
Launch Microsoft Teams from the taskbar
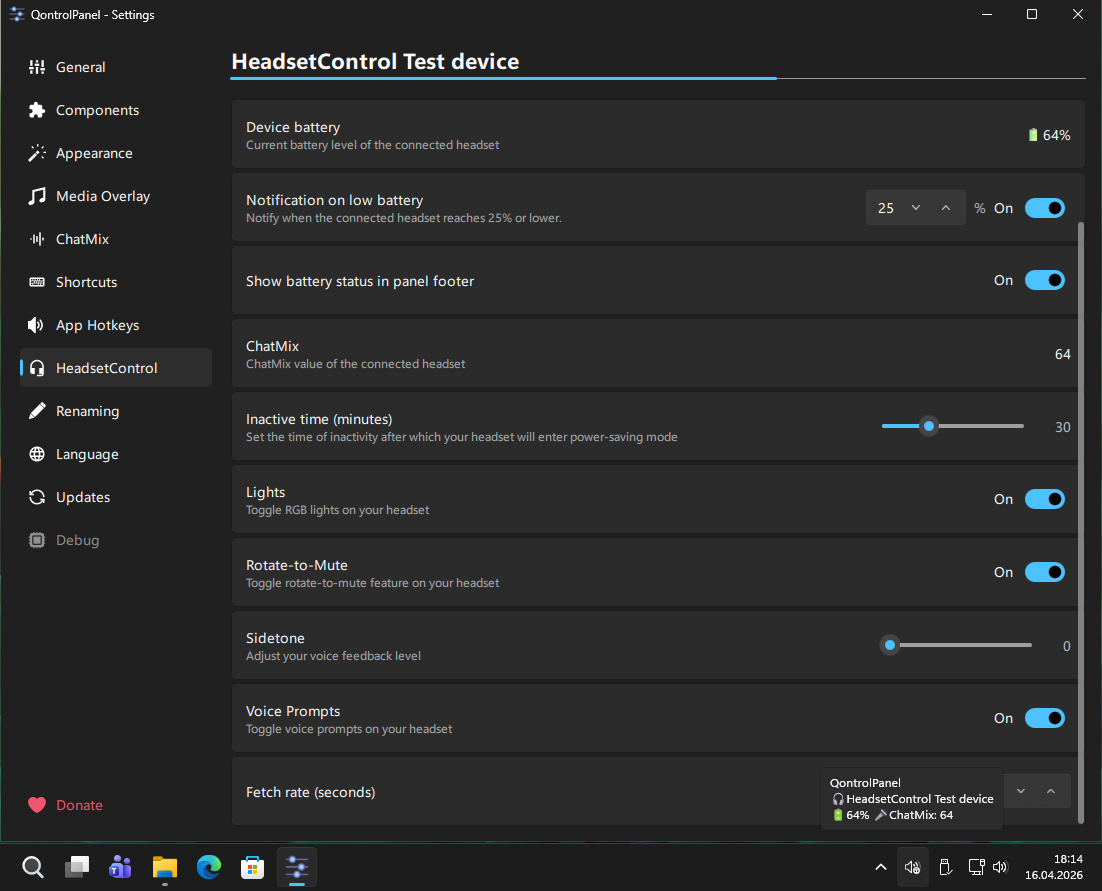click(121, 867)
